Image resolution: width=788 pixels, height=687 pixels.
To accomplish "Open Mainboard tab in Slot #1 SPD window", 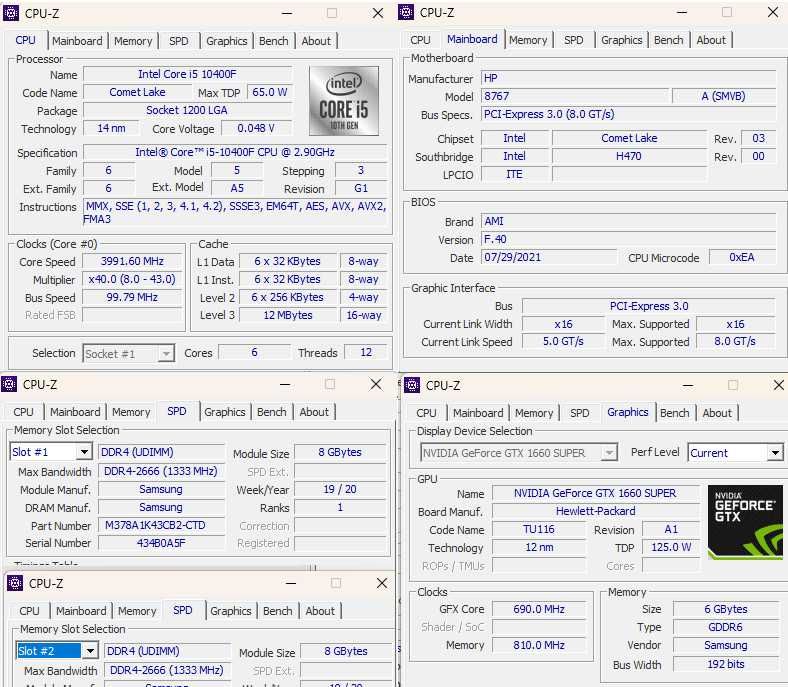I will (x=75, y=412).
